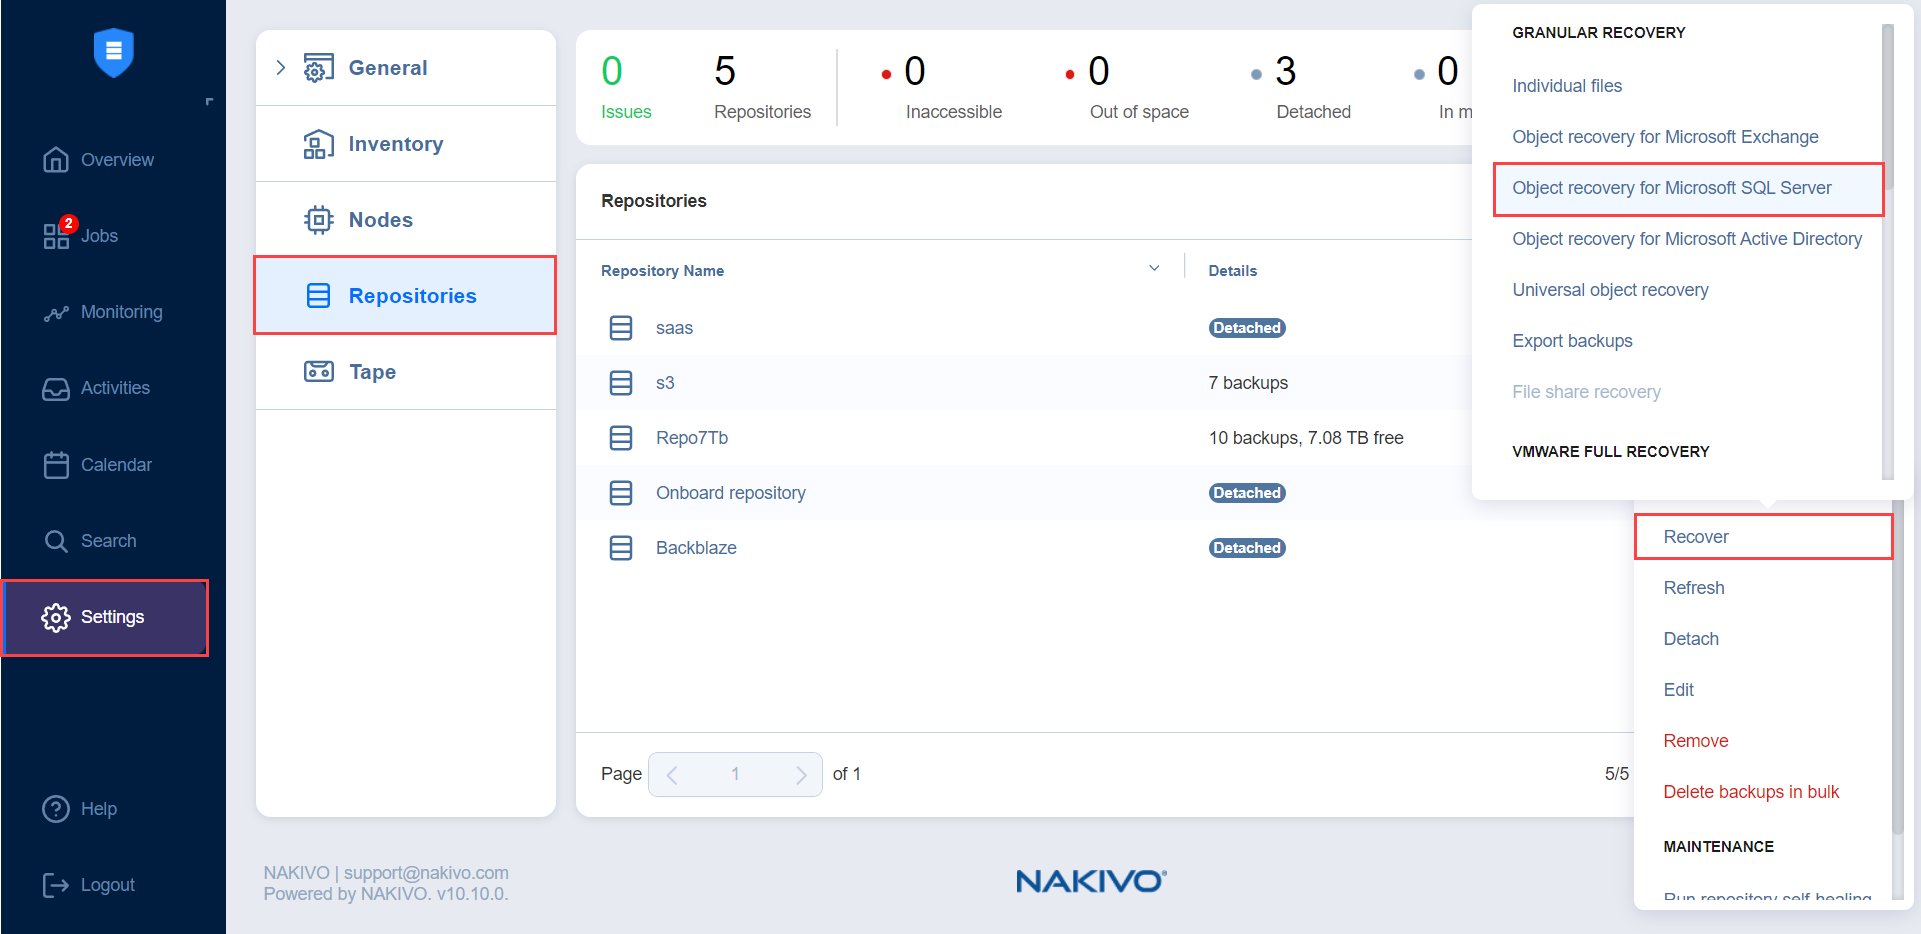Click the Inventory icon
This screenshot has width=1921, height=934.
318,144
